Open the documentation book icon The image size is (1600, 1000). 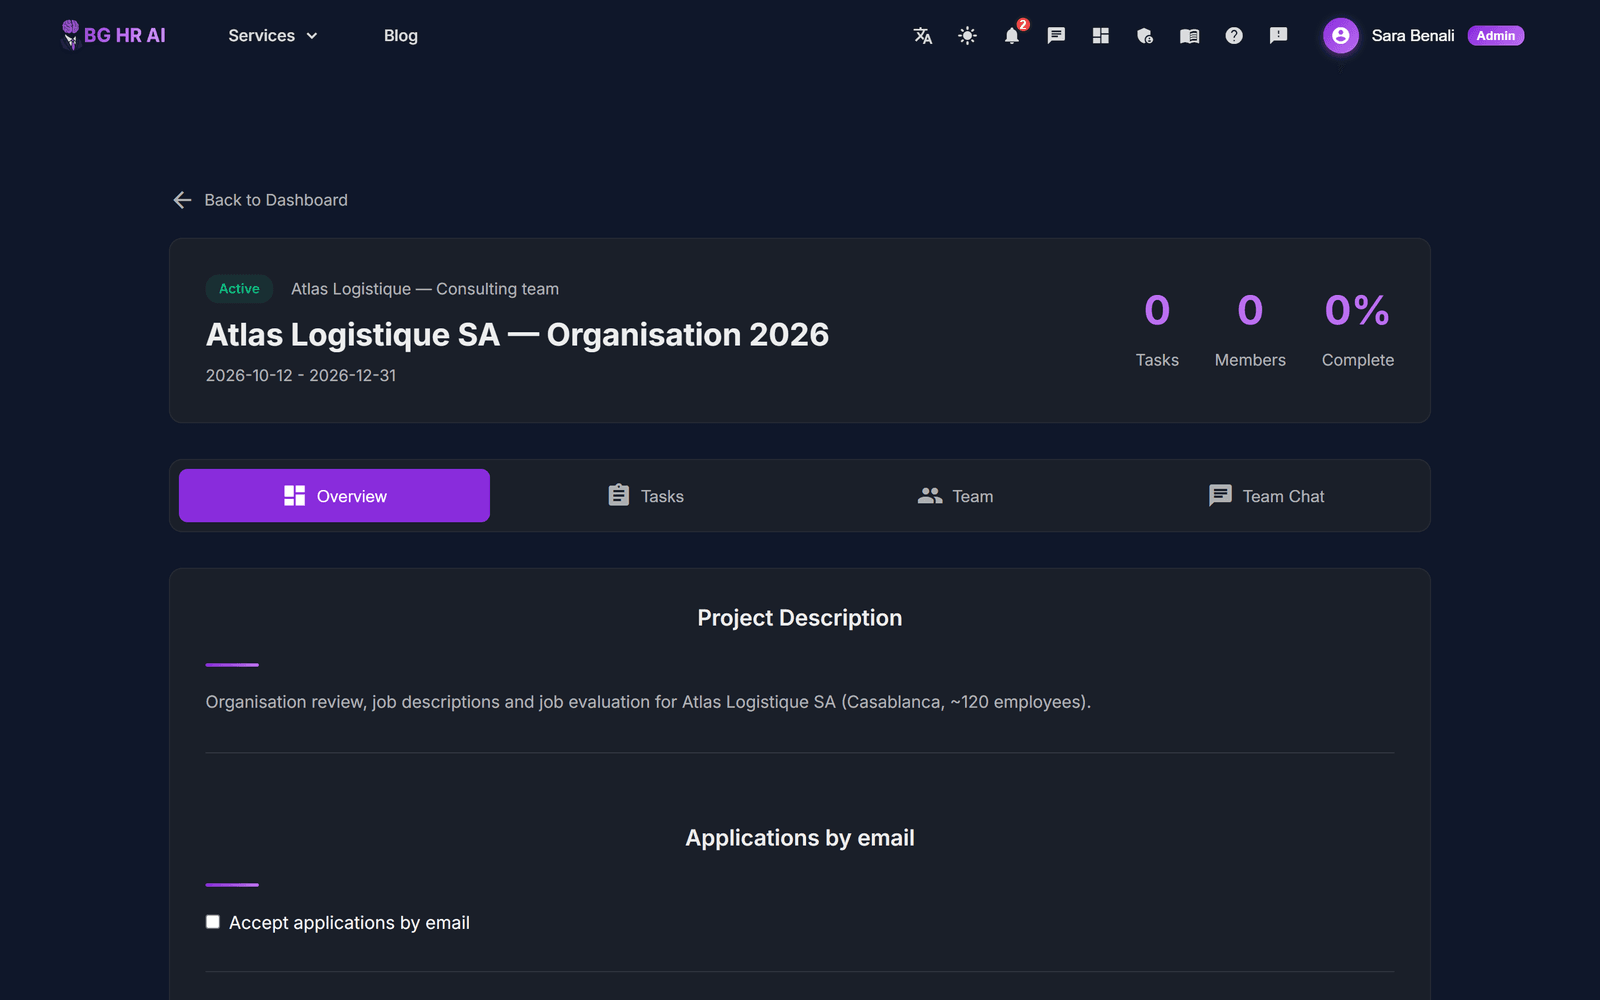(x=1189, y=36)
